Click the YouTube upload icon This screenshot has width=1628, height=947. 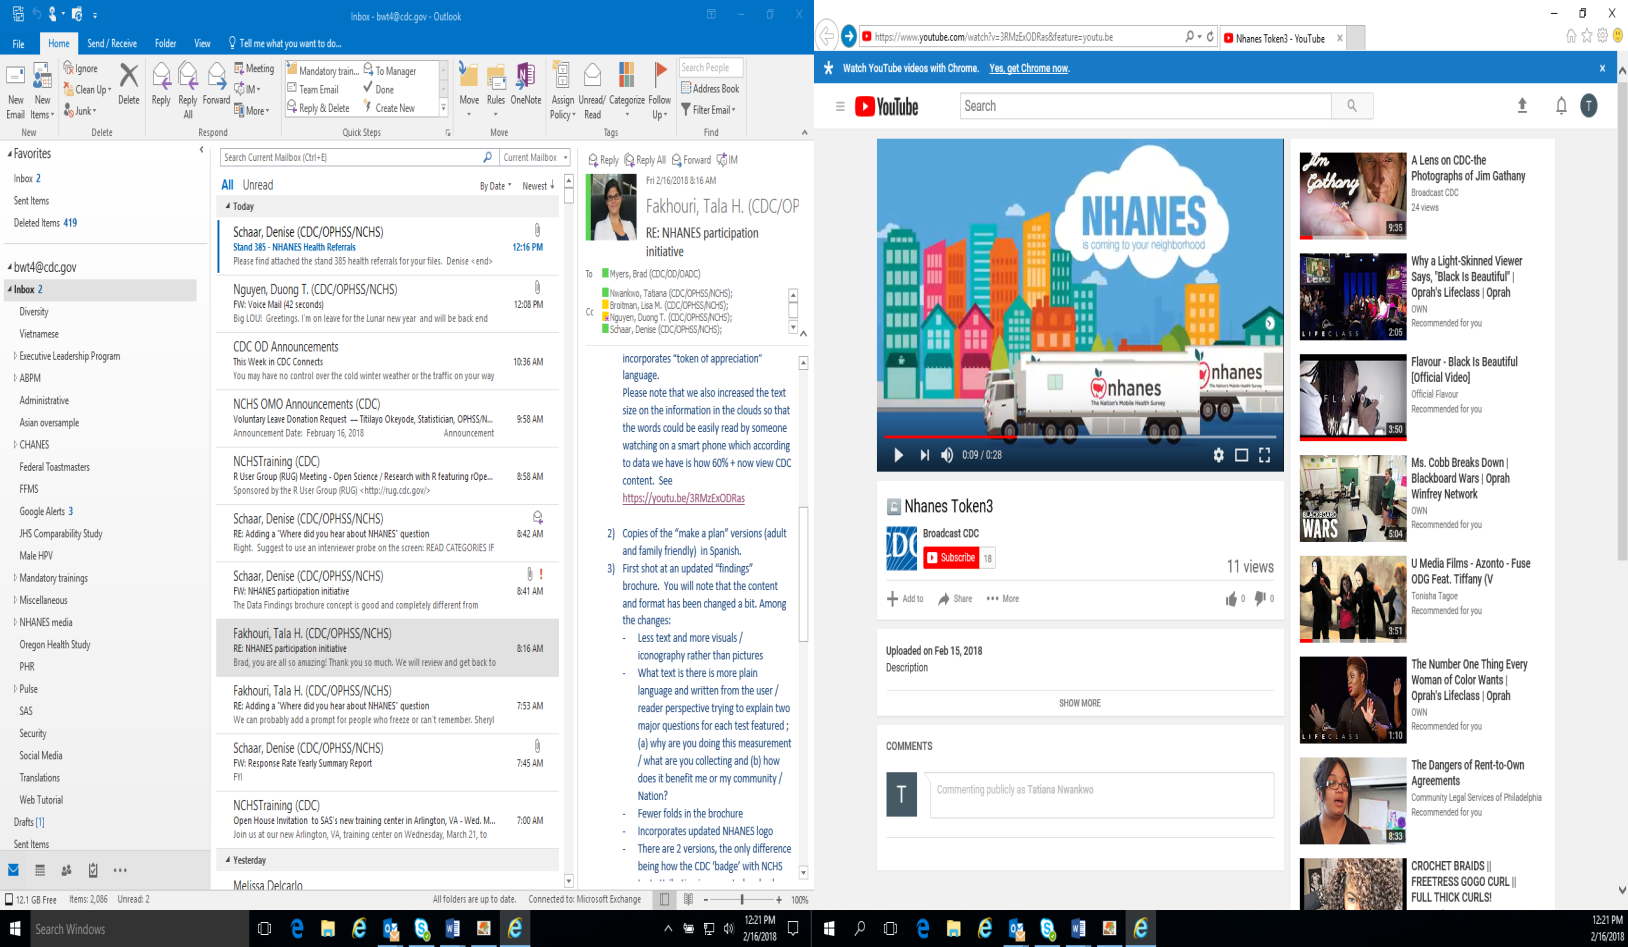(x=1522, y=106)
